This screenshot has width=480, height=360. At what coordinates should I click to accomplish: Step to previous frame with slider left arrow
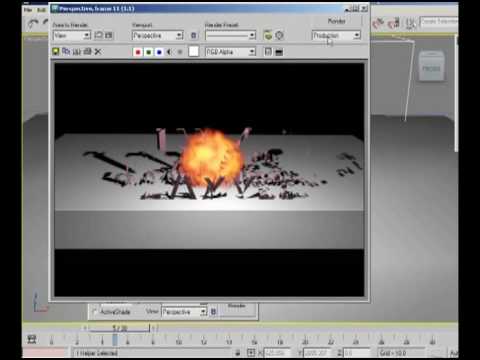tap(85, 328)
